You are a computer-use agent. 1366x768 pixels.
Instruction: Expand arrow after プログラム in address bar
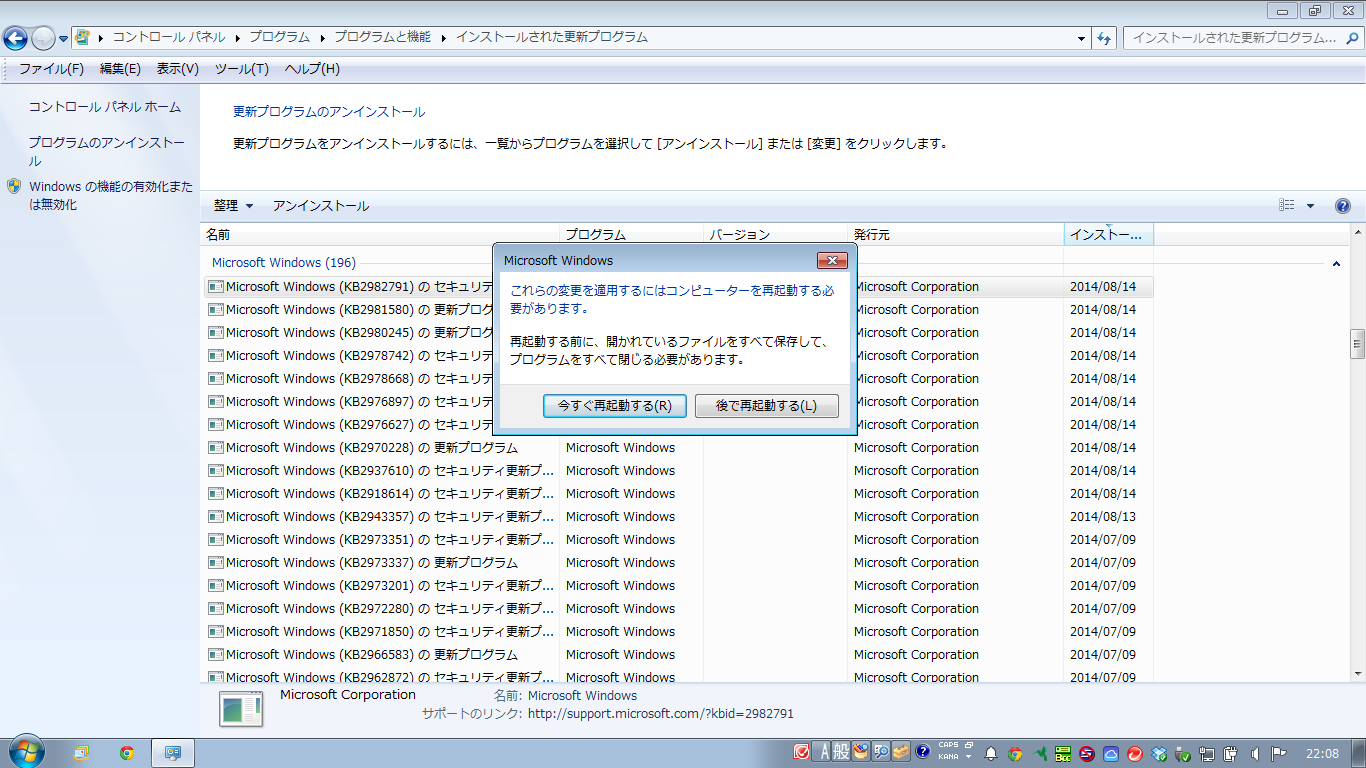pos(323,37)
